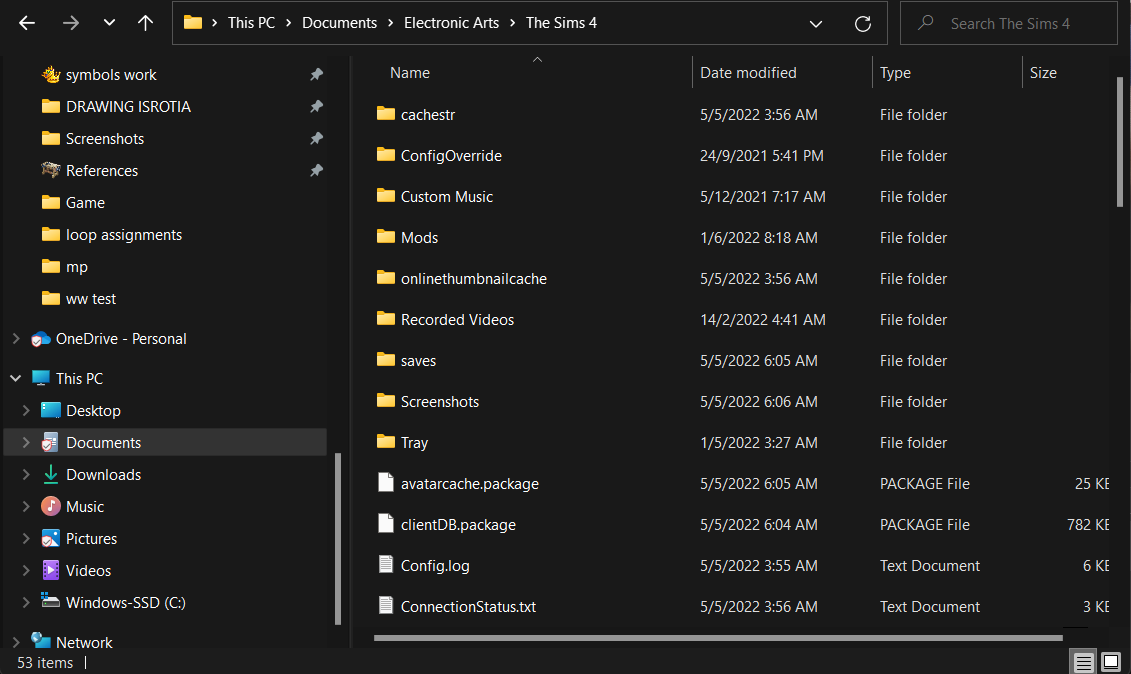Click the folder icon in address bar
1131x674 pixels.
(193, 22)
